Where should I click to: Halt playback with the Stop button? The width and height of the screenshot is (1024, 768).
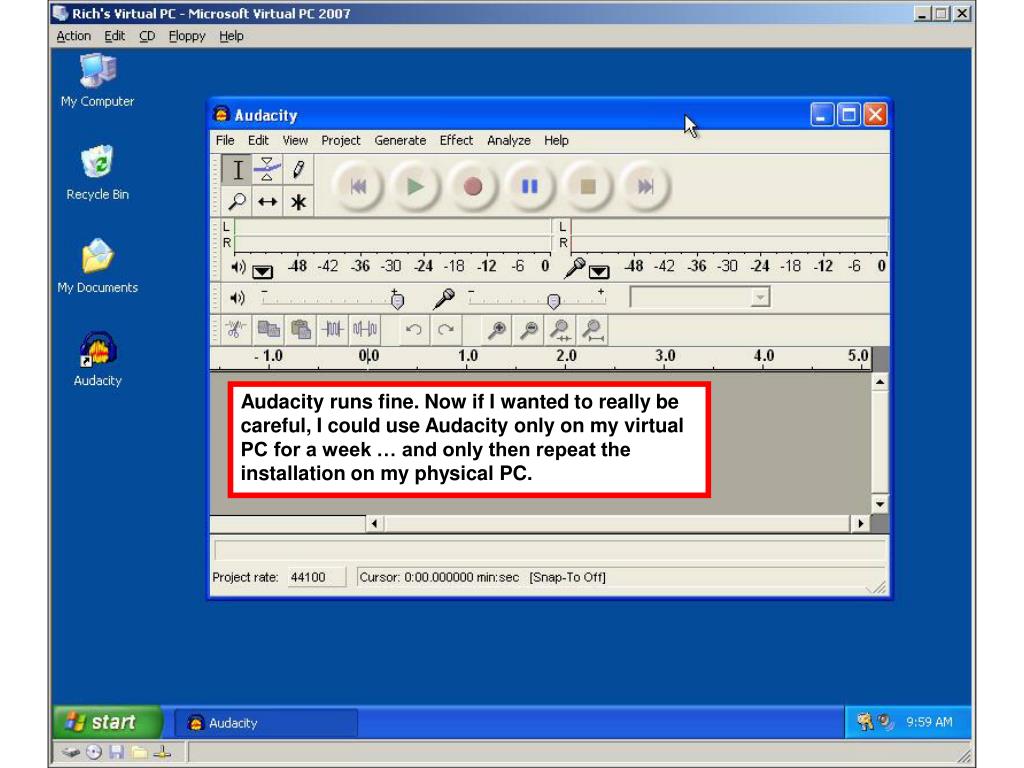pos(588,187)
